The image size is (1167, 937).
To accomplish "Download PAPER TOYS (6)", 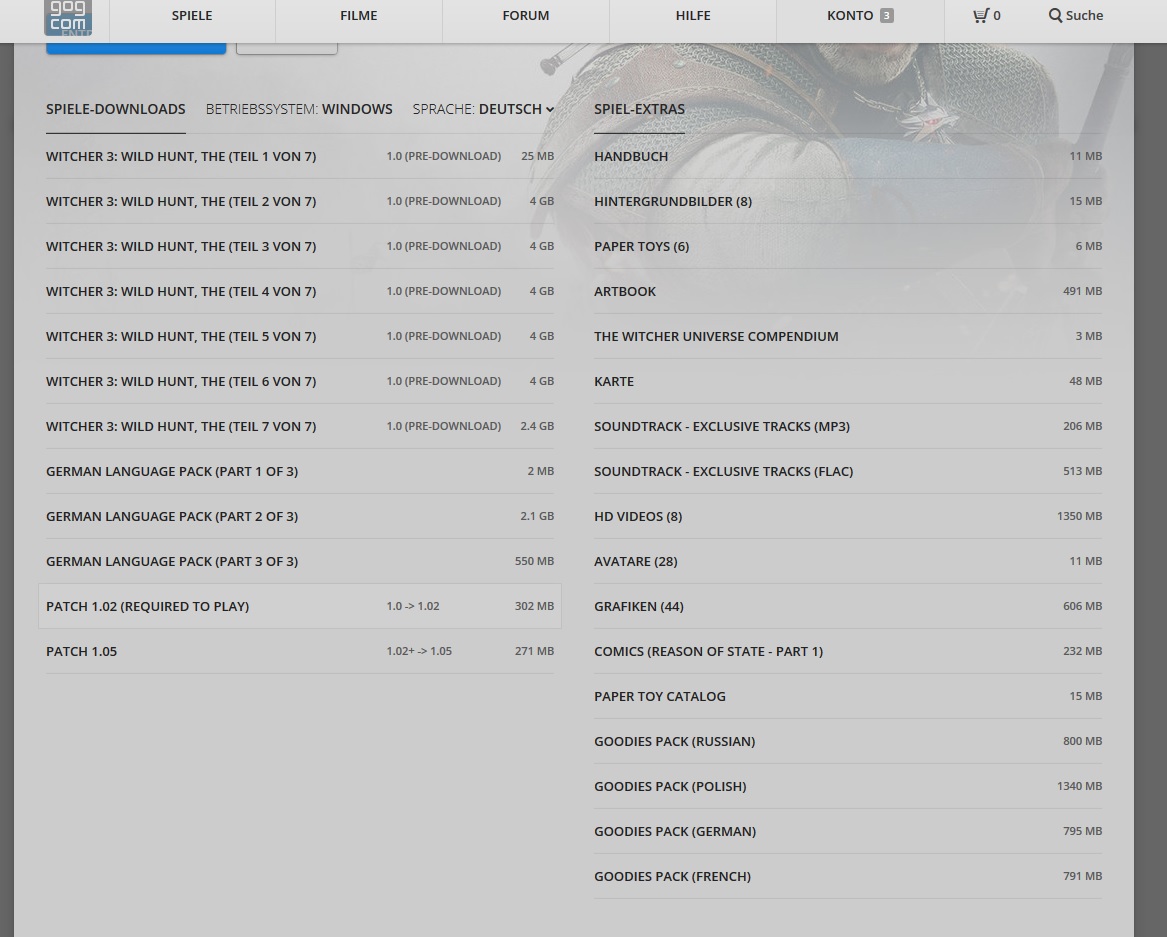I will click(848, 246).
